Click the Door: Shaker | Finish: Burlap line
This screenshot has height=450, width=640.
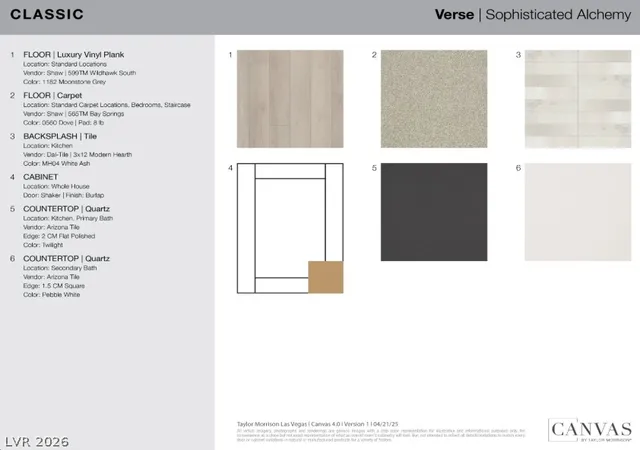click(x=64, y=195)
